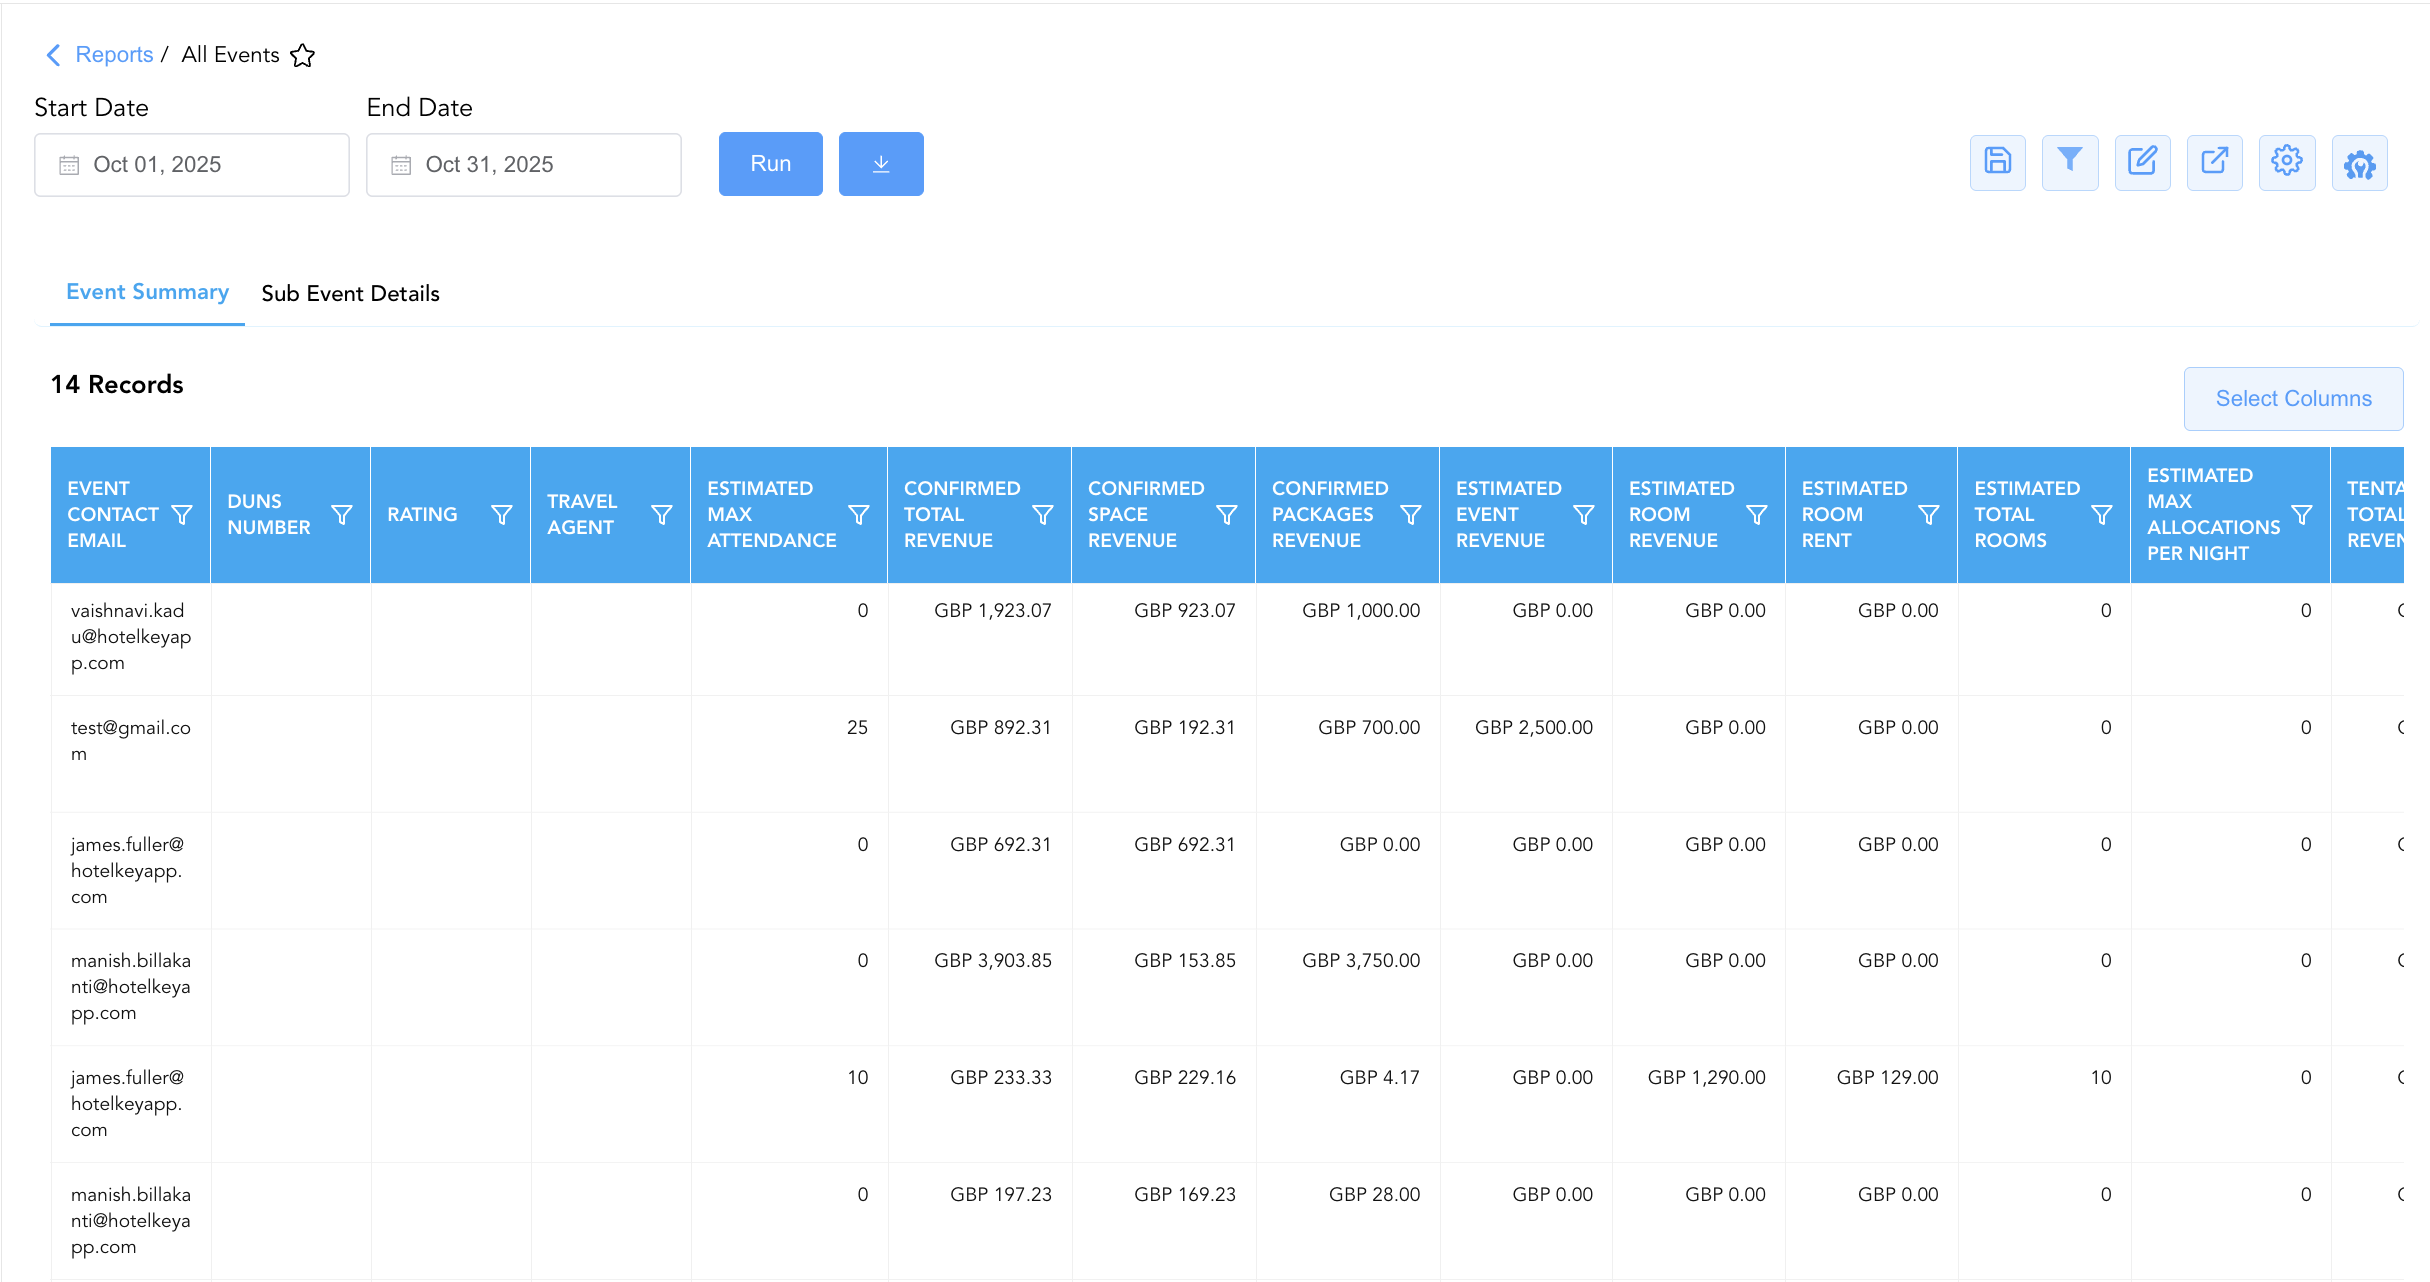Click the GBP 28.00 packages revenue value
The height and width of the screenshot is (1282, 2430).
pyautogui.click(x=1375, y=1195)
